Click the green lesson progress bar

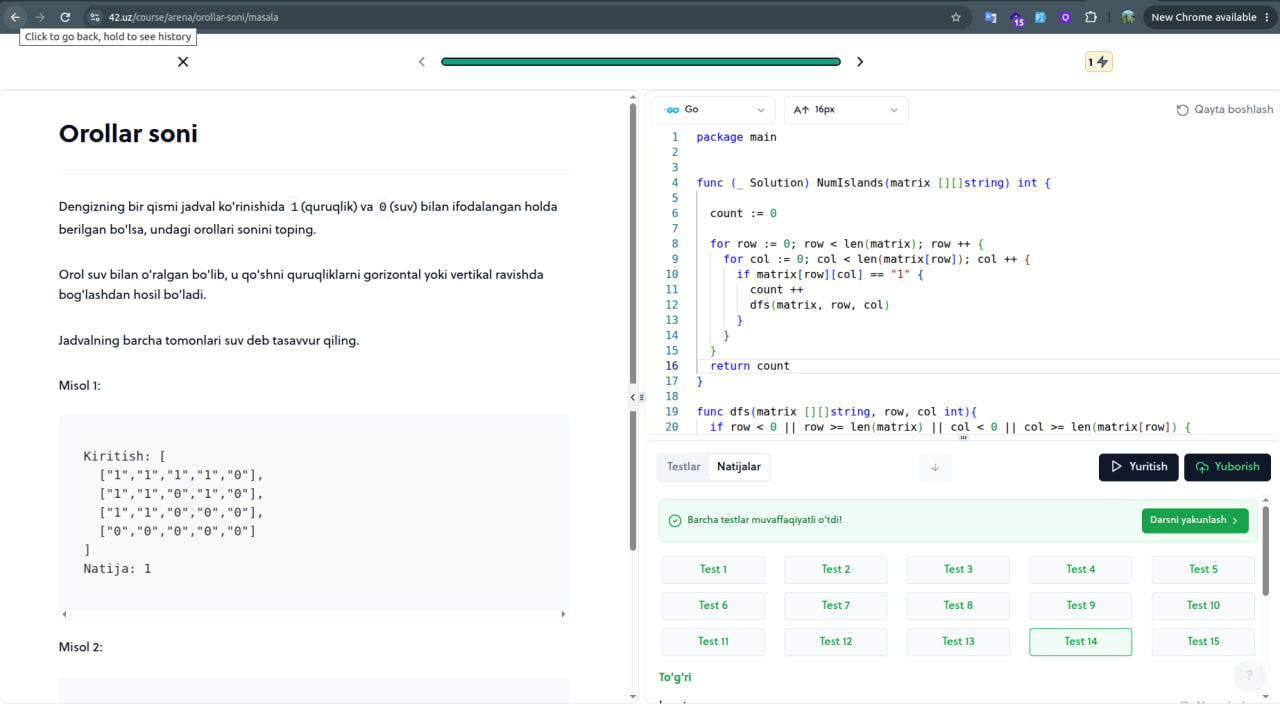641,62
